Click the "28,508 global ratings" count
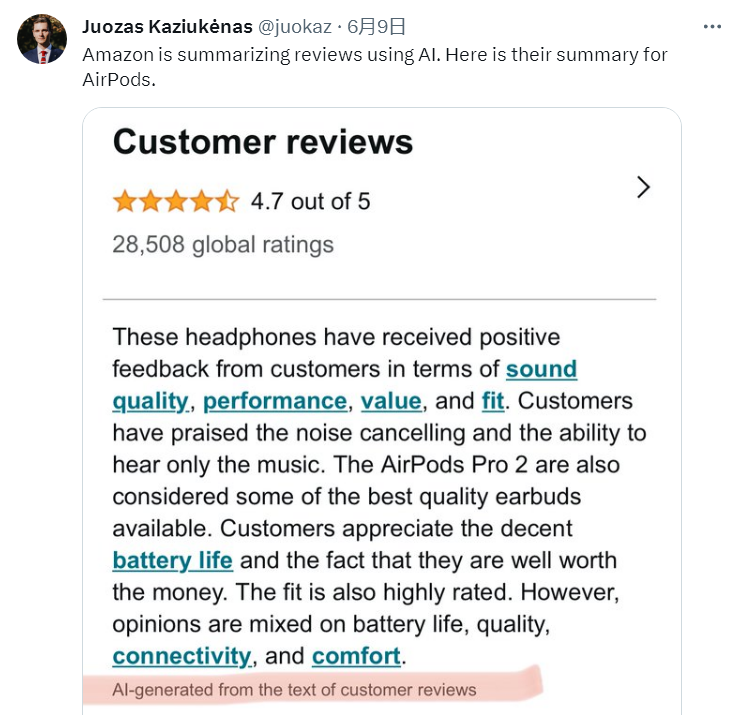Screen dimensions: 731x715 223,245
